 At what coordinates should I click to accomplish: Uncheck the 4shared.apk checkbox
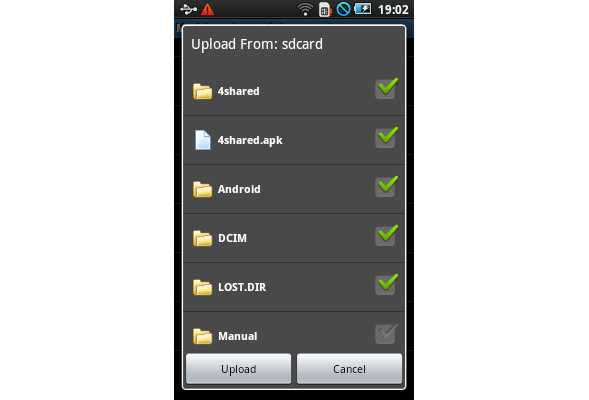click(x=386, y=137)
